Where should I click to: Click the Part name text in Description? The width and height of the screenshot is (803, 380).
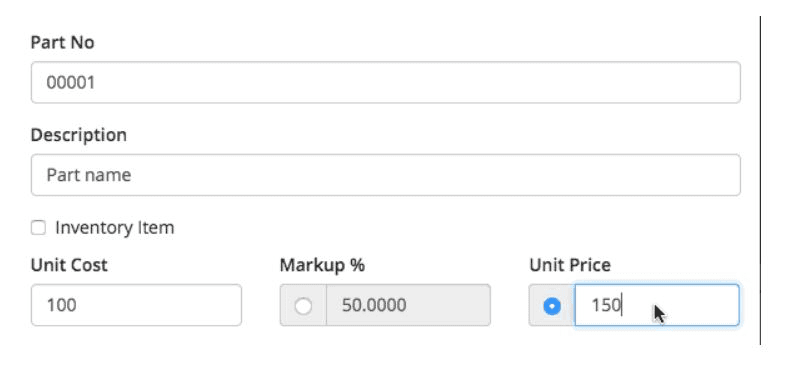89,175
